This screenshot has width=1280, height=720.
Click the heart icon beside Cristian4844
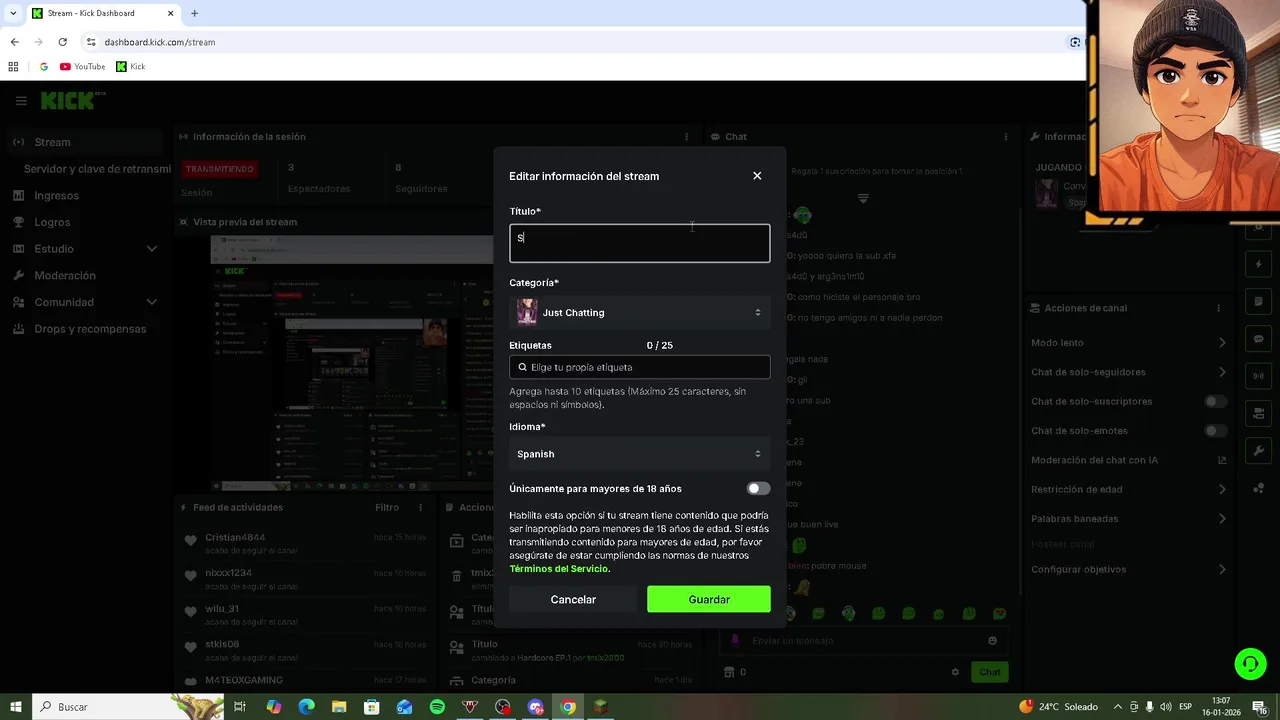point(190,541)
